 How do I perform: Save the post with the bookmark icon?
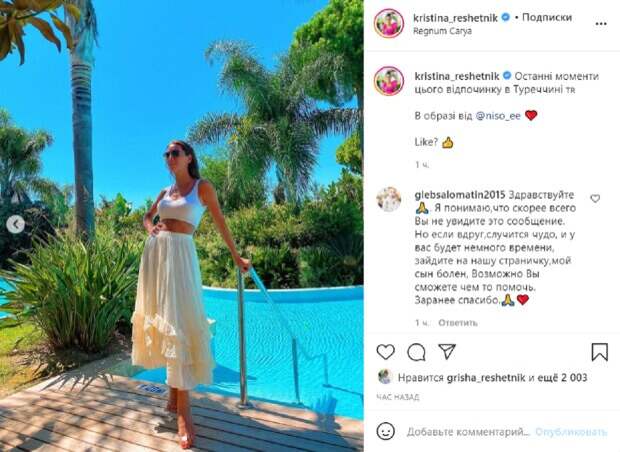click(599, 352)
